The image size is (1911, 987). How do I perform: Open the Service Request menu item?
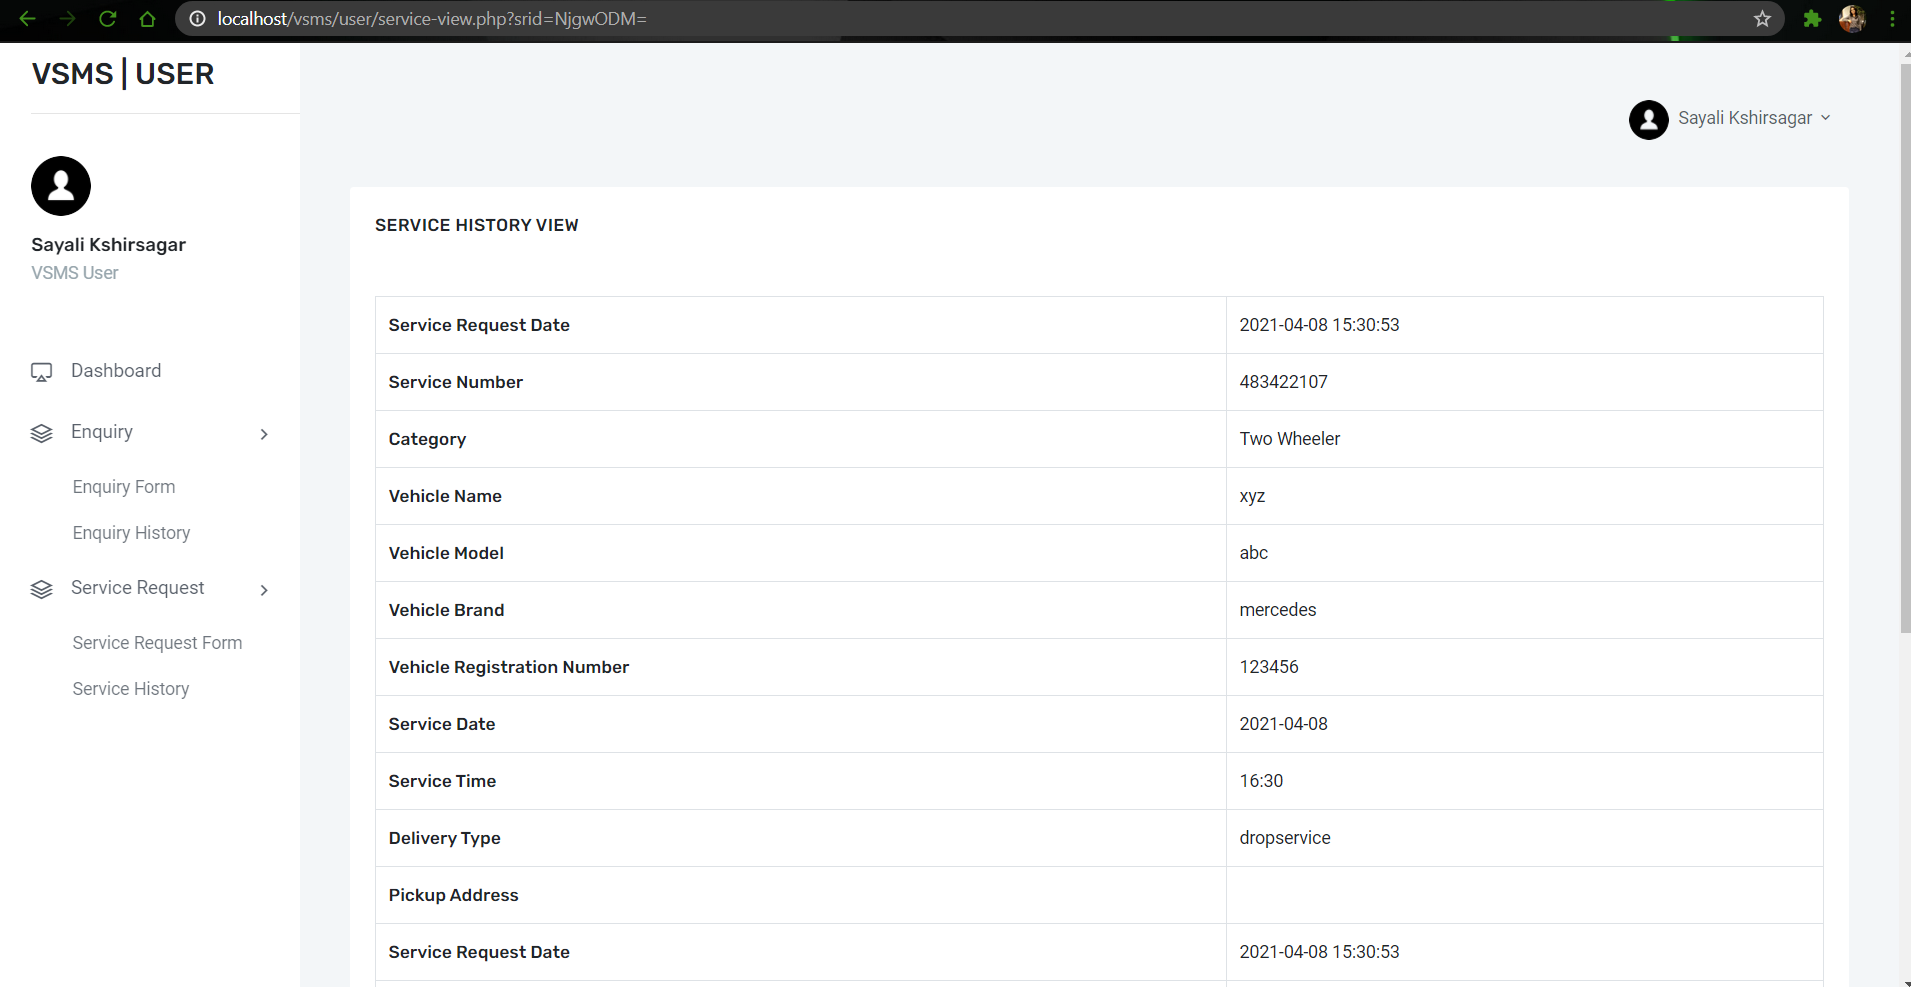coord(137,588)
